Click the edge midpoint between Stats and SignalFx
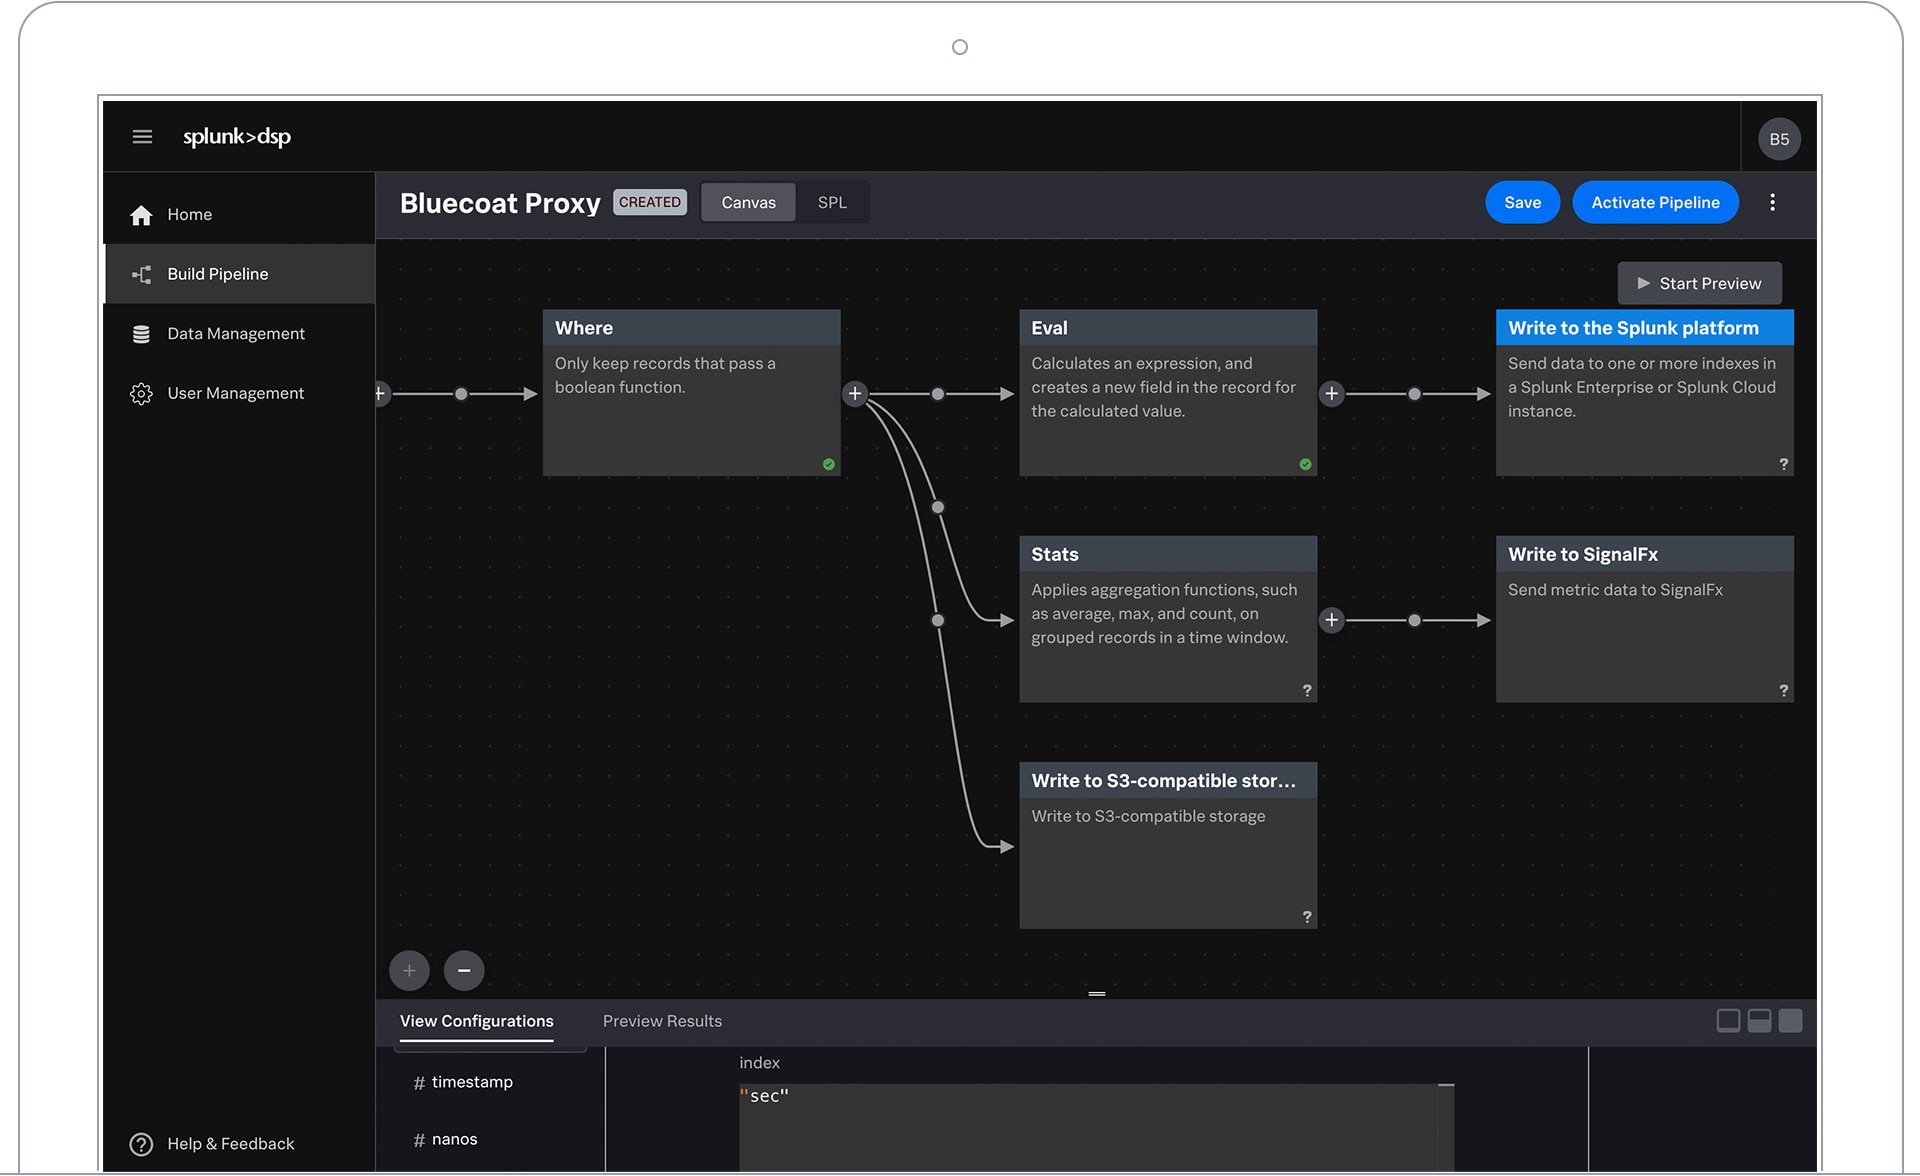The image size is (1920, 1176). (1414, 620)
